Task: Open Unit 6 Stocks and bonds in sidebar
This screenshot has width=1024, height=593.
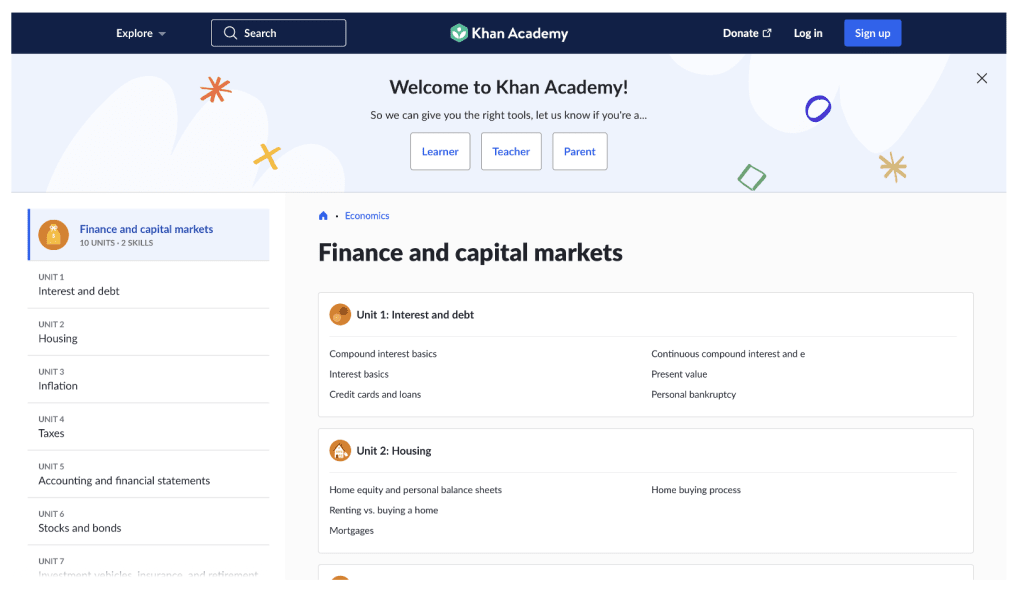Action: tap(149, 521)
